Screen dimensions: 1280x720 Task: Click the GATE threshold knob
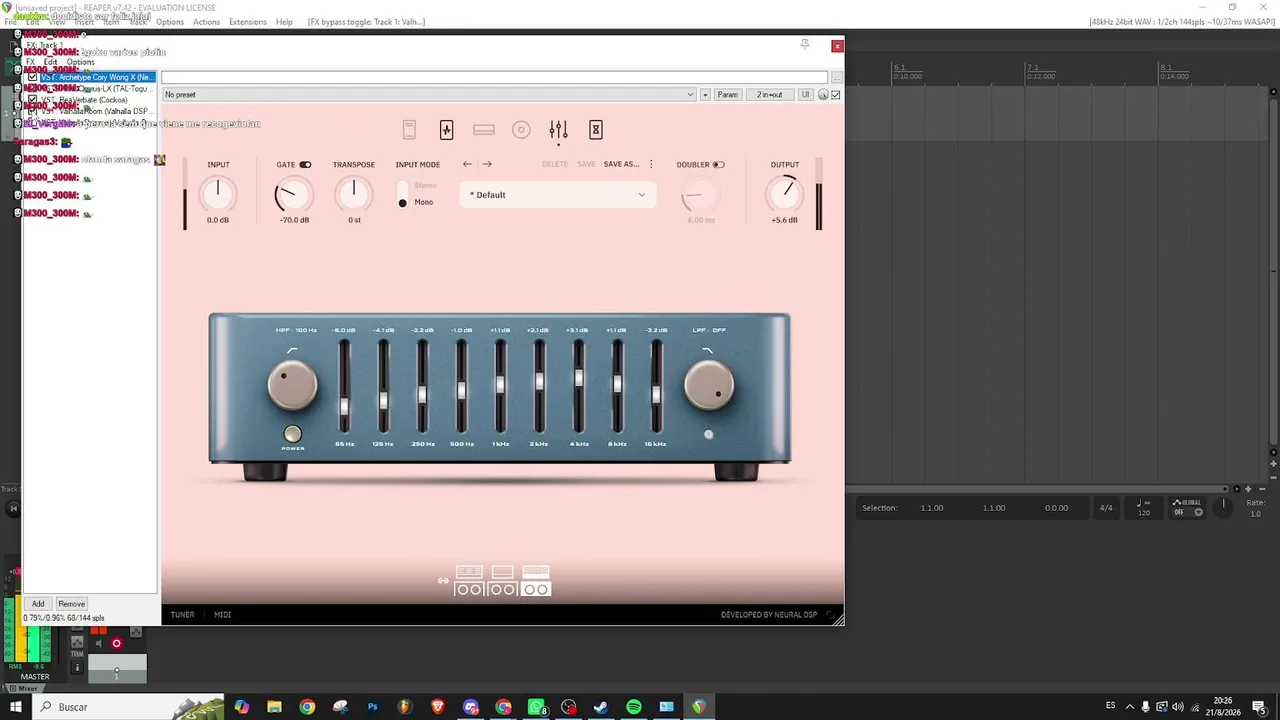[293, 194]
